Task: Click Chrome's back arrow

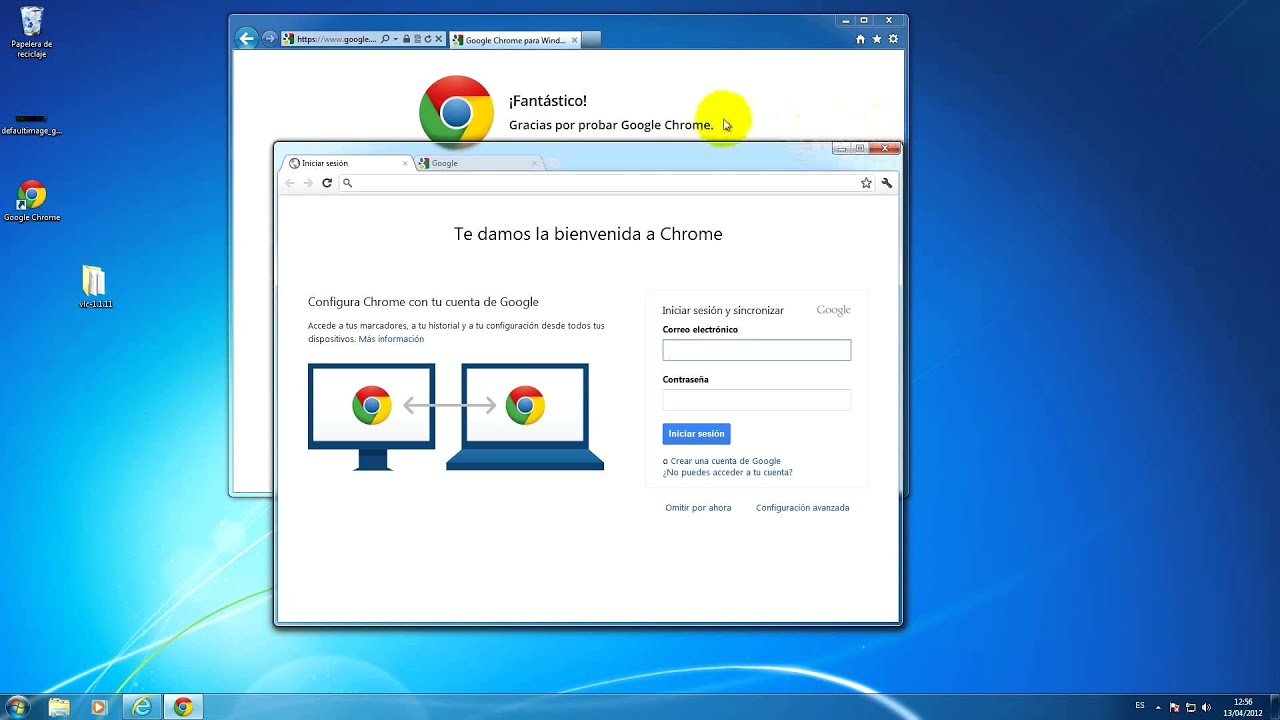Action: (x=290, y=183)
